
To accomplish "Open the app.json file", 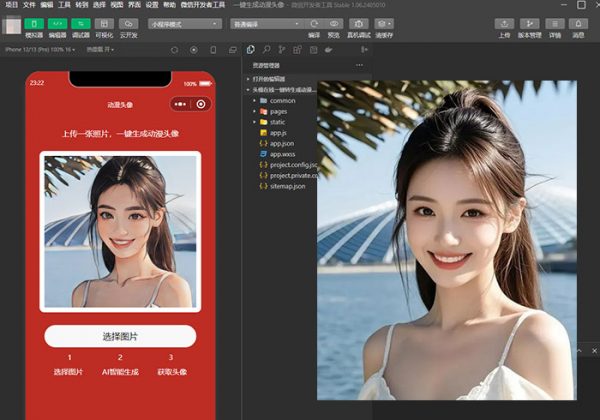I will coord(281,143).
